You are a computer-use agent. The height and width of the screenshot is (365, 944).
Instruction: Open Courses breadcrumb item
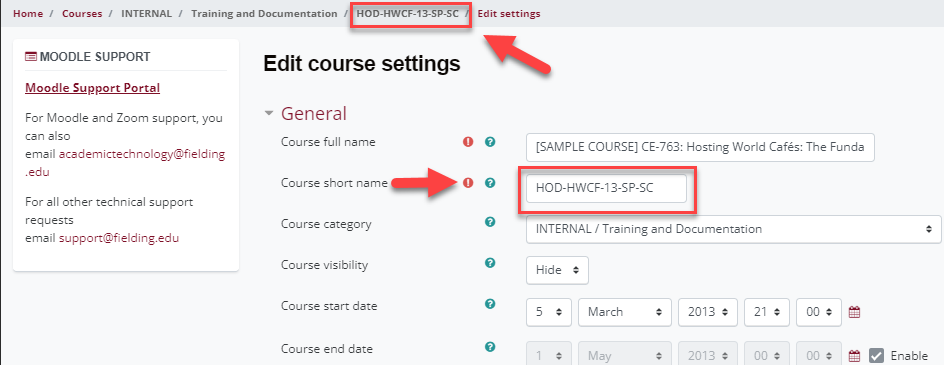(x=82, y=13)
